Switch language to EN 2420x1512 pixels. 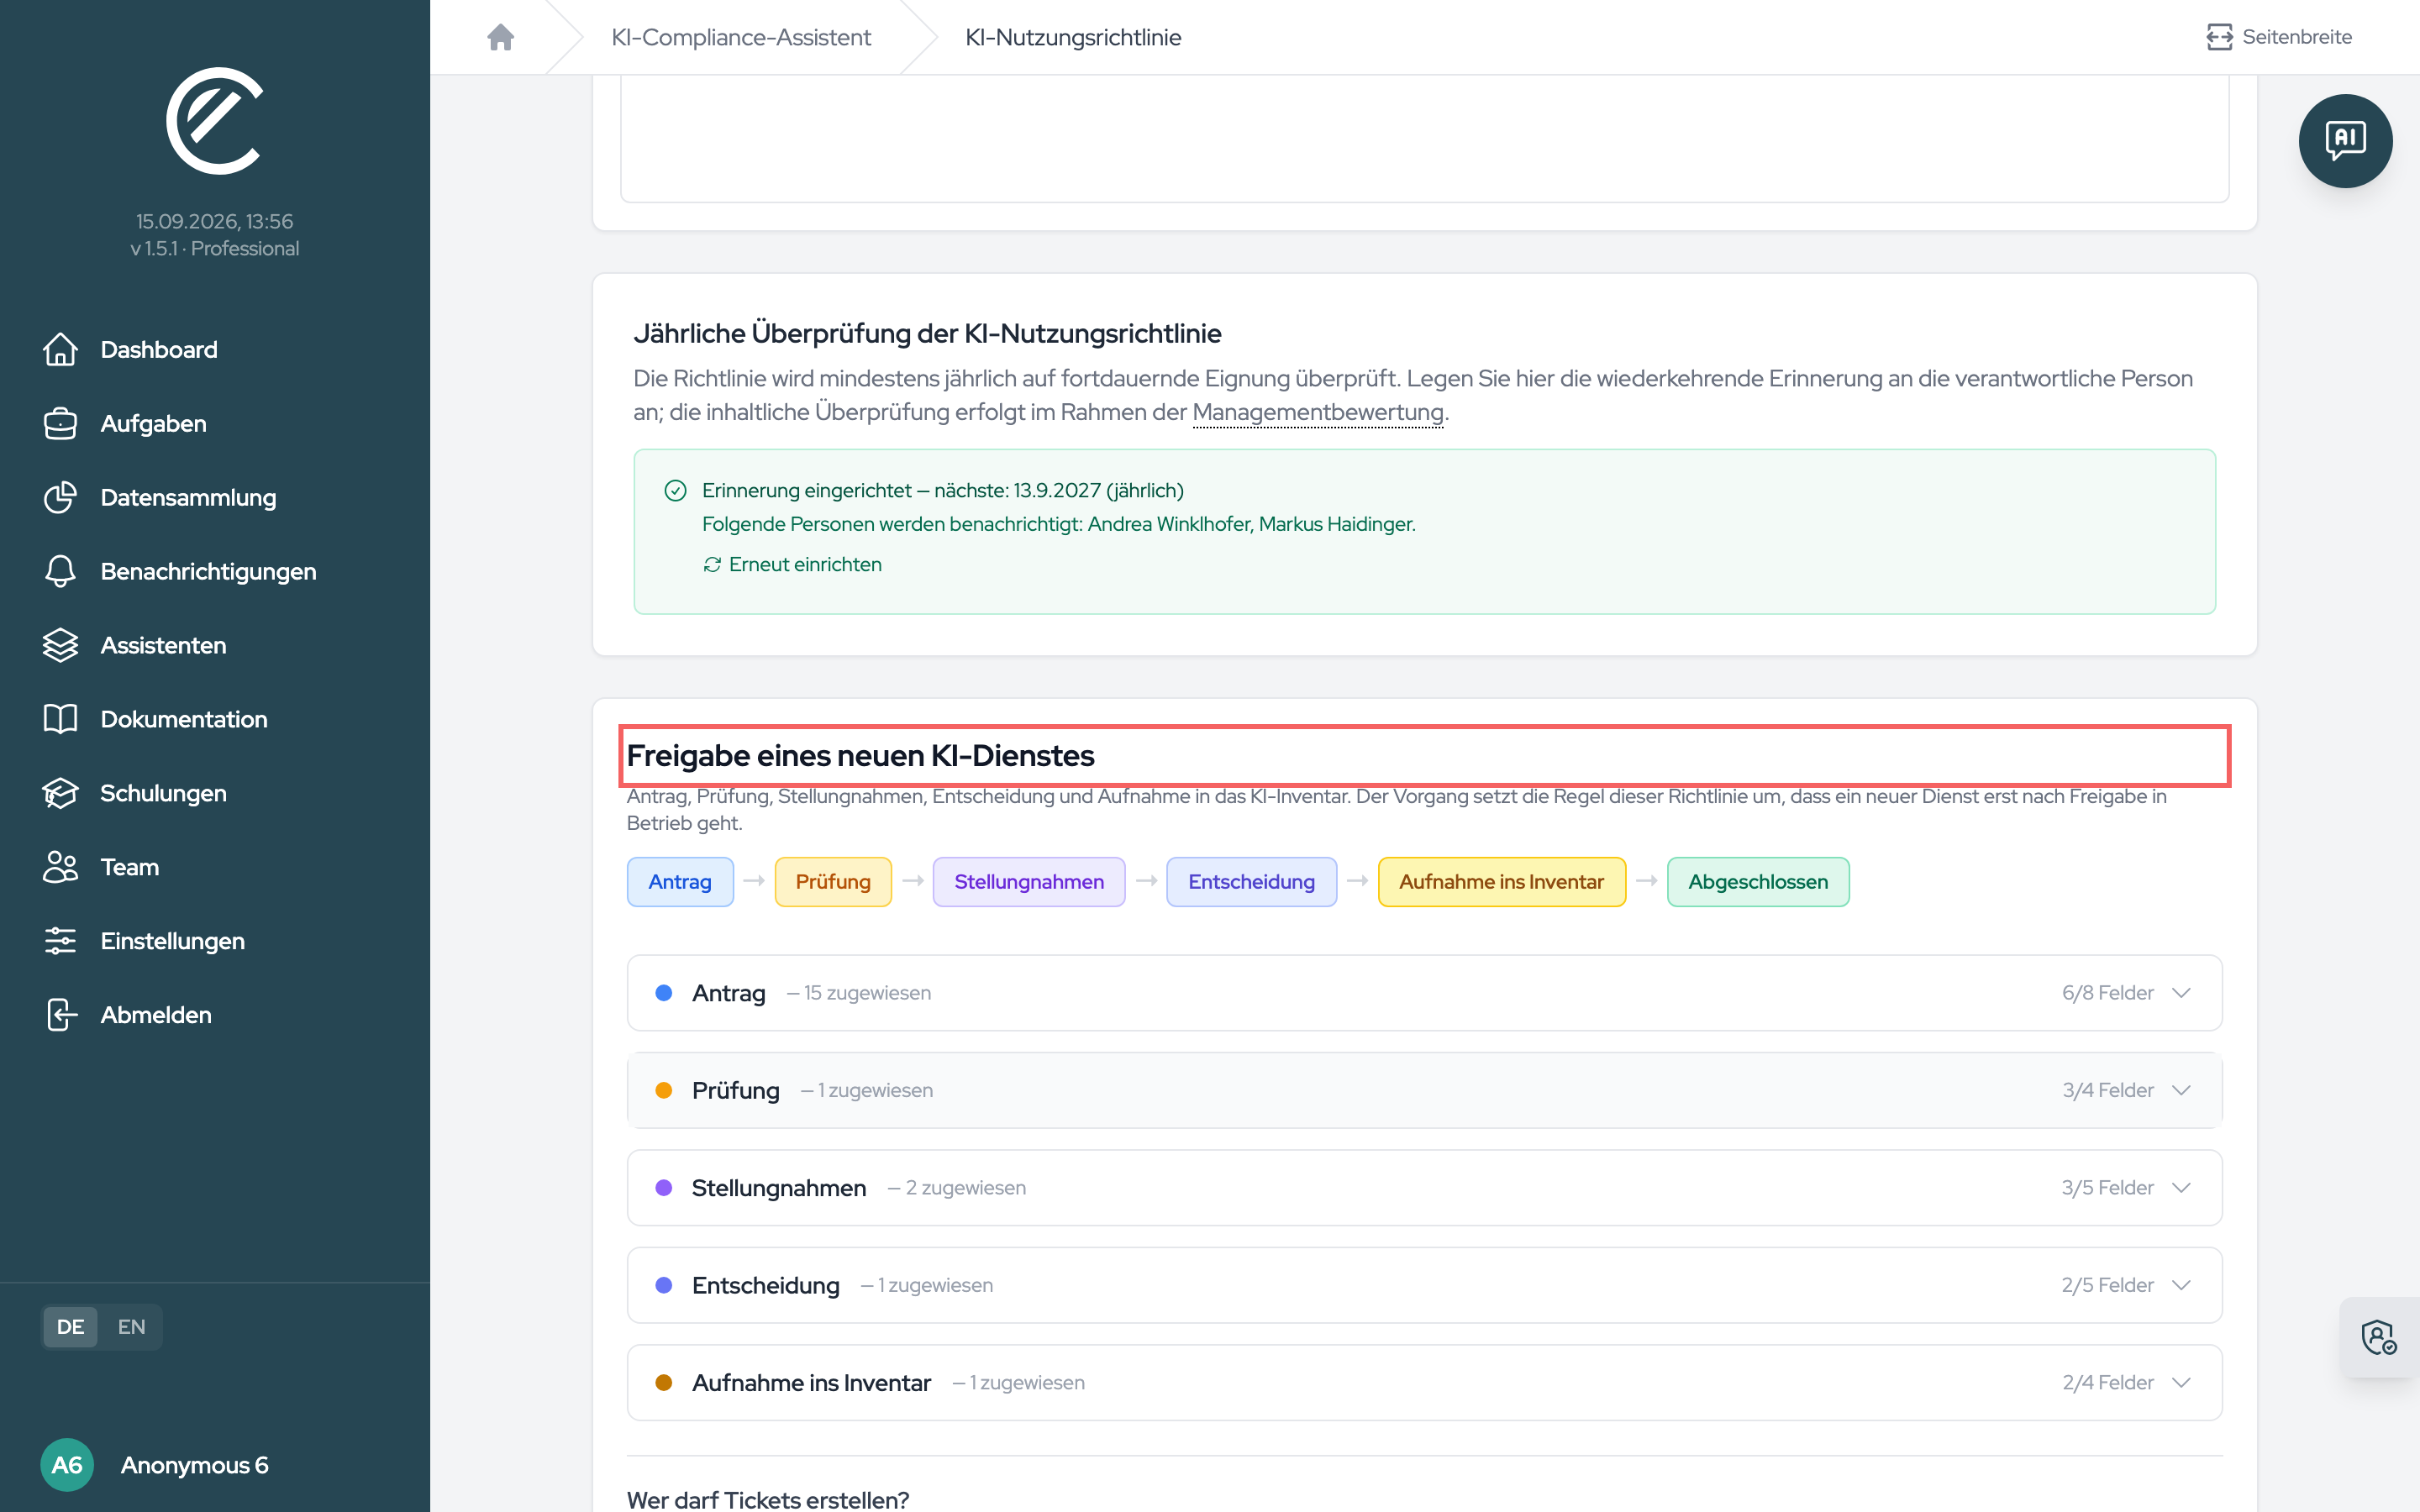(x=131, y=1327)
